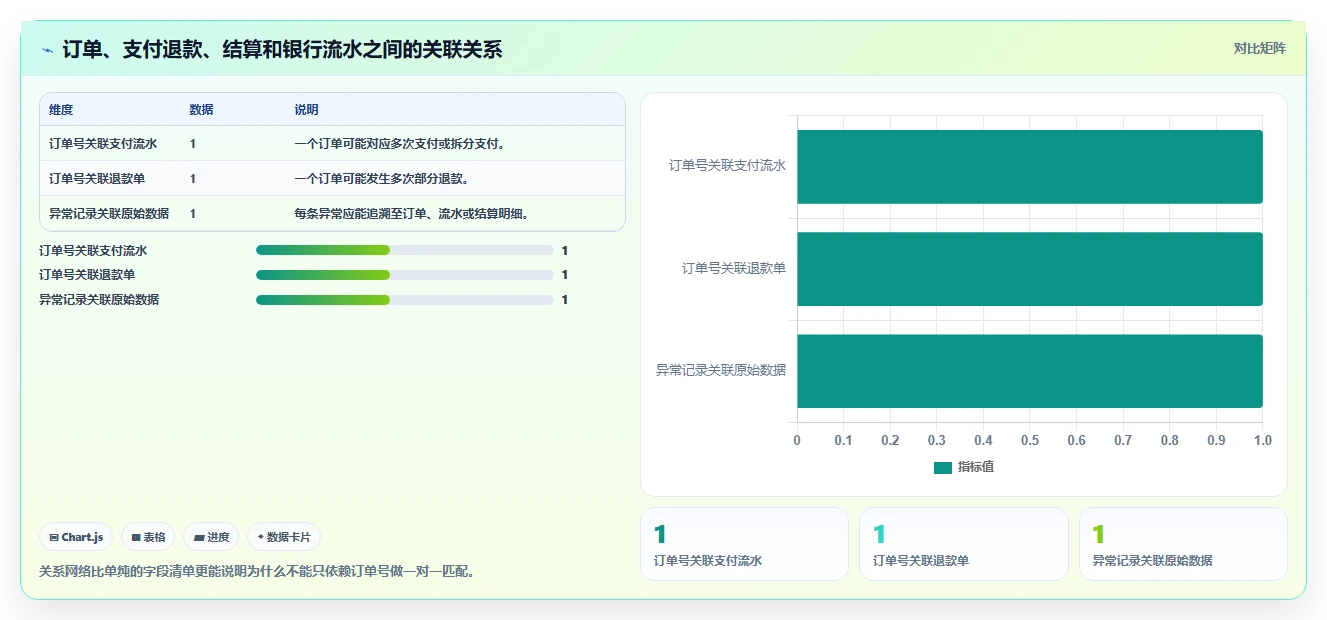
Task: Click the 订单号关联退款单 progress bar
Action: coord(405,275)
